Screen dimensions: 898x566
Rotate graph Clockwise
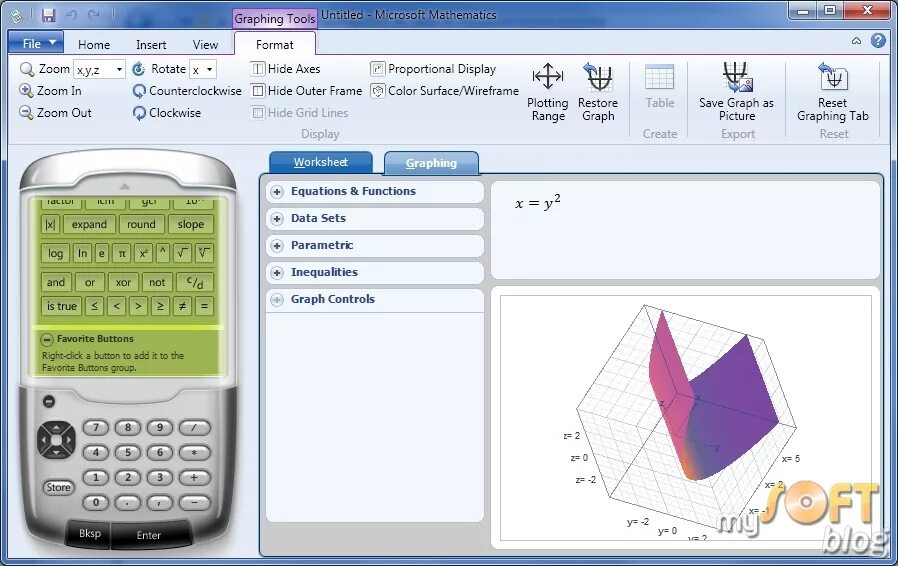pos(167,113)
